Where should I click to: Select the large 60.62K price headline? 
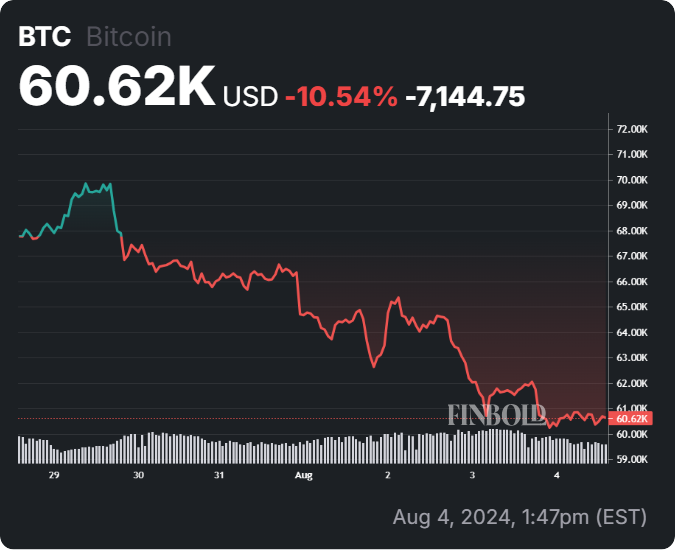coord(116,89)
